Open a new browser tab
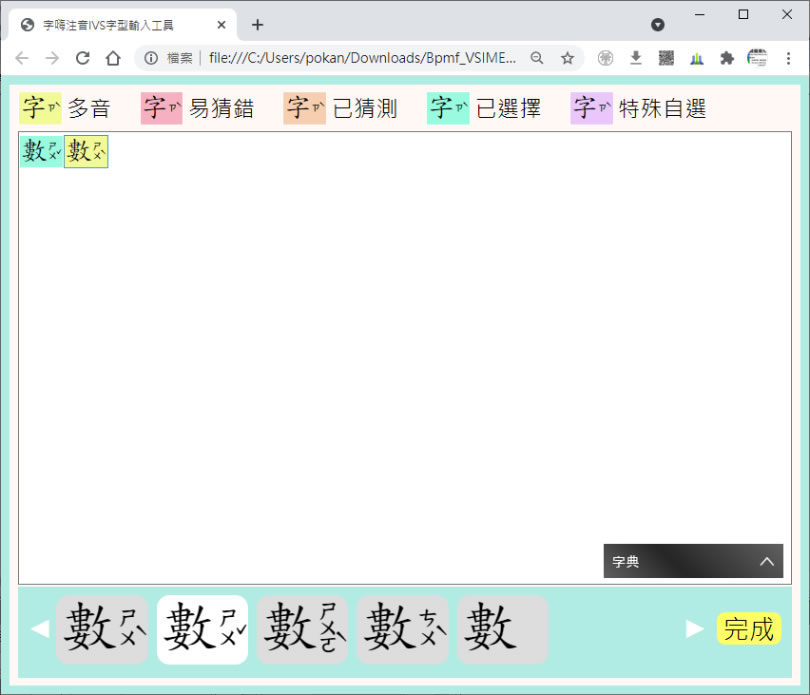 257,24
